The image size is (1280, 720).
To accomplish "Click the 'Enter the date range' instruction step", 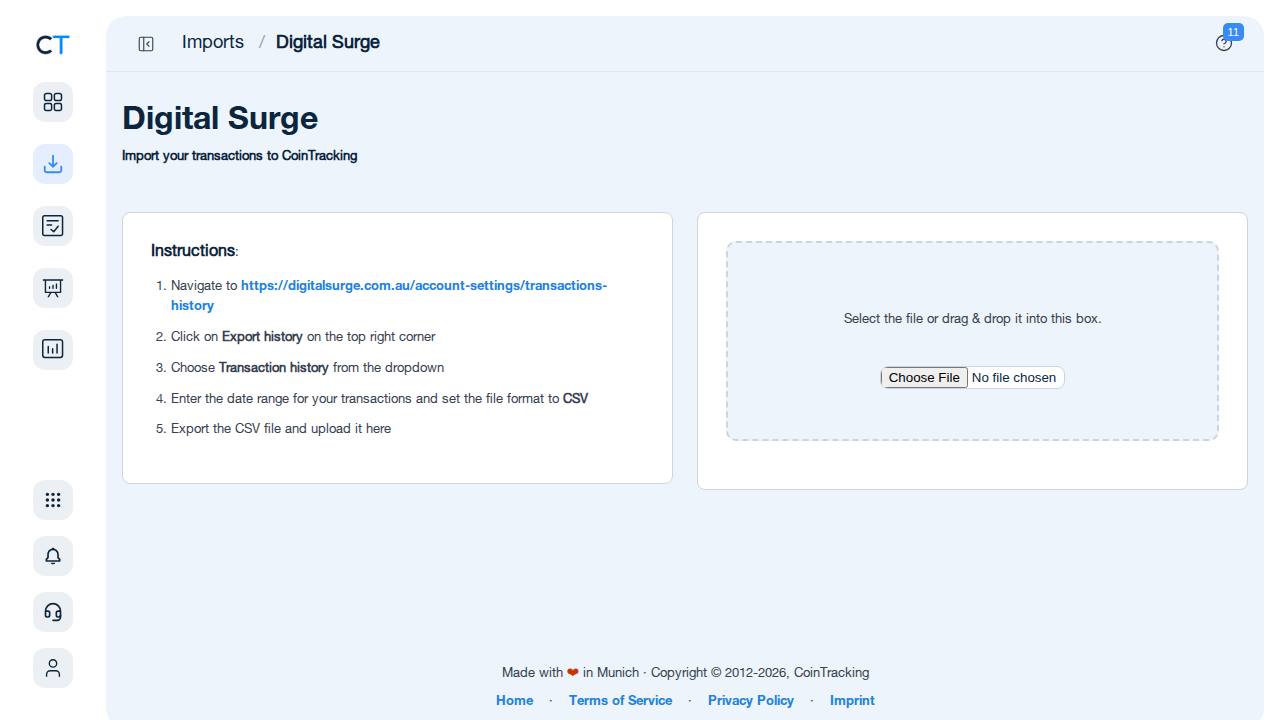I will point(379,398).
